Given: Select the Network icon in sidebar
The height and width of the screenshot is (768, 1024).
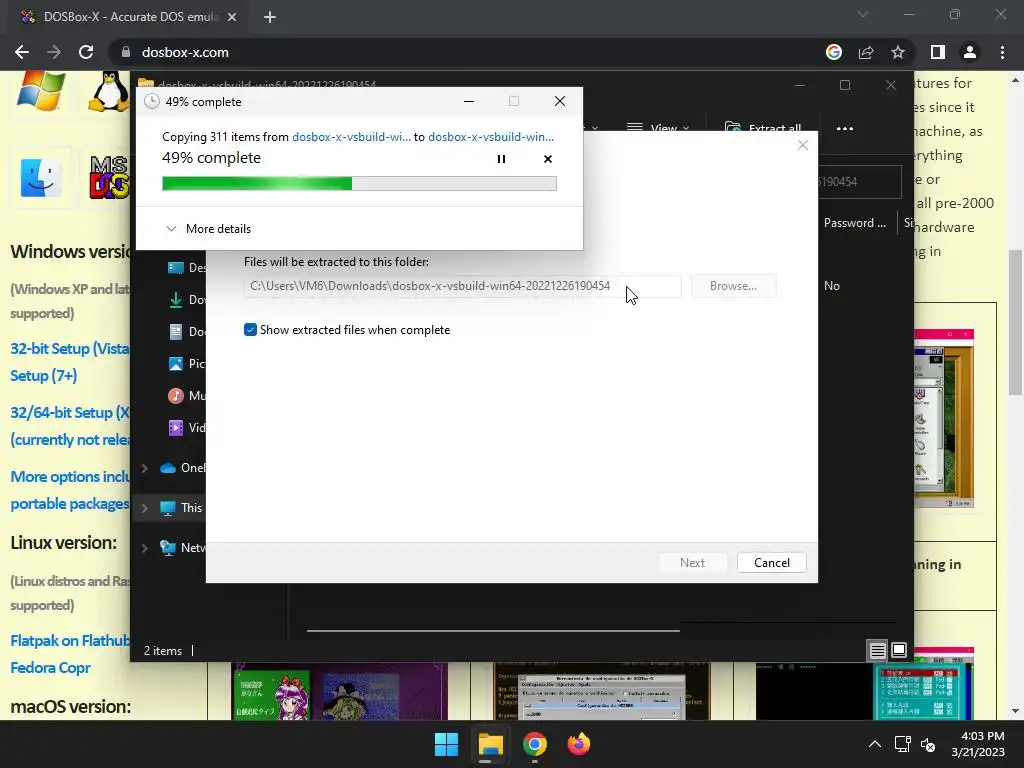Looking at the screenshot, I should pyautogui.click(x=168, y=548).
